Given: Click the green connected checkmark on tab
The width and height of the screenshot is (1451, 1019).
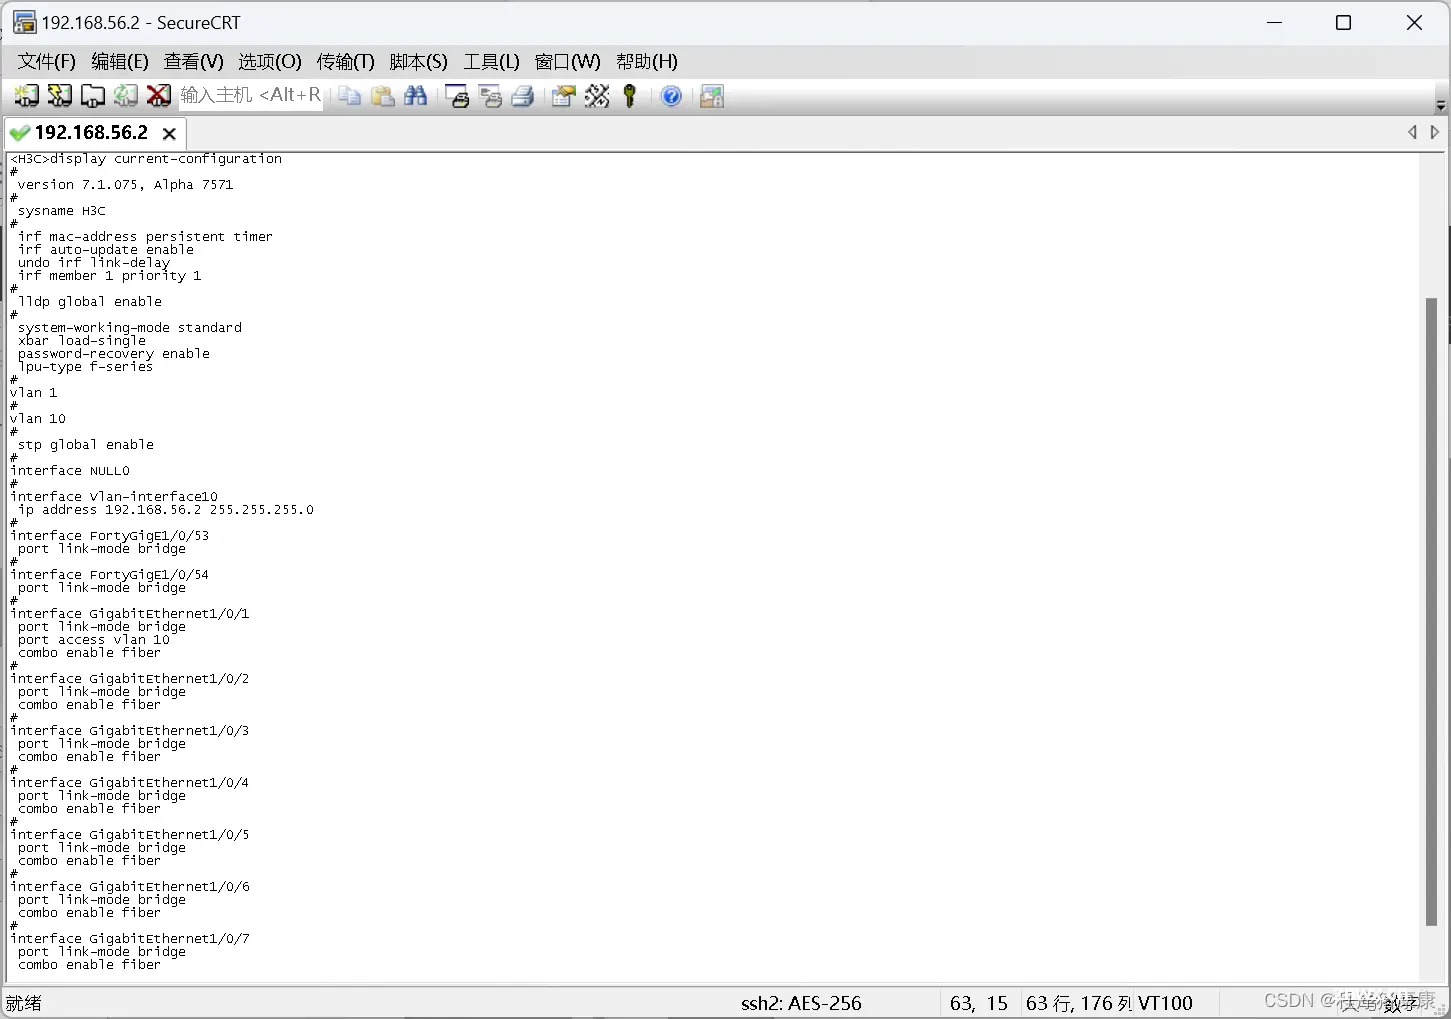Looking at the screenshot, I should coord(19,133).
